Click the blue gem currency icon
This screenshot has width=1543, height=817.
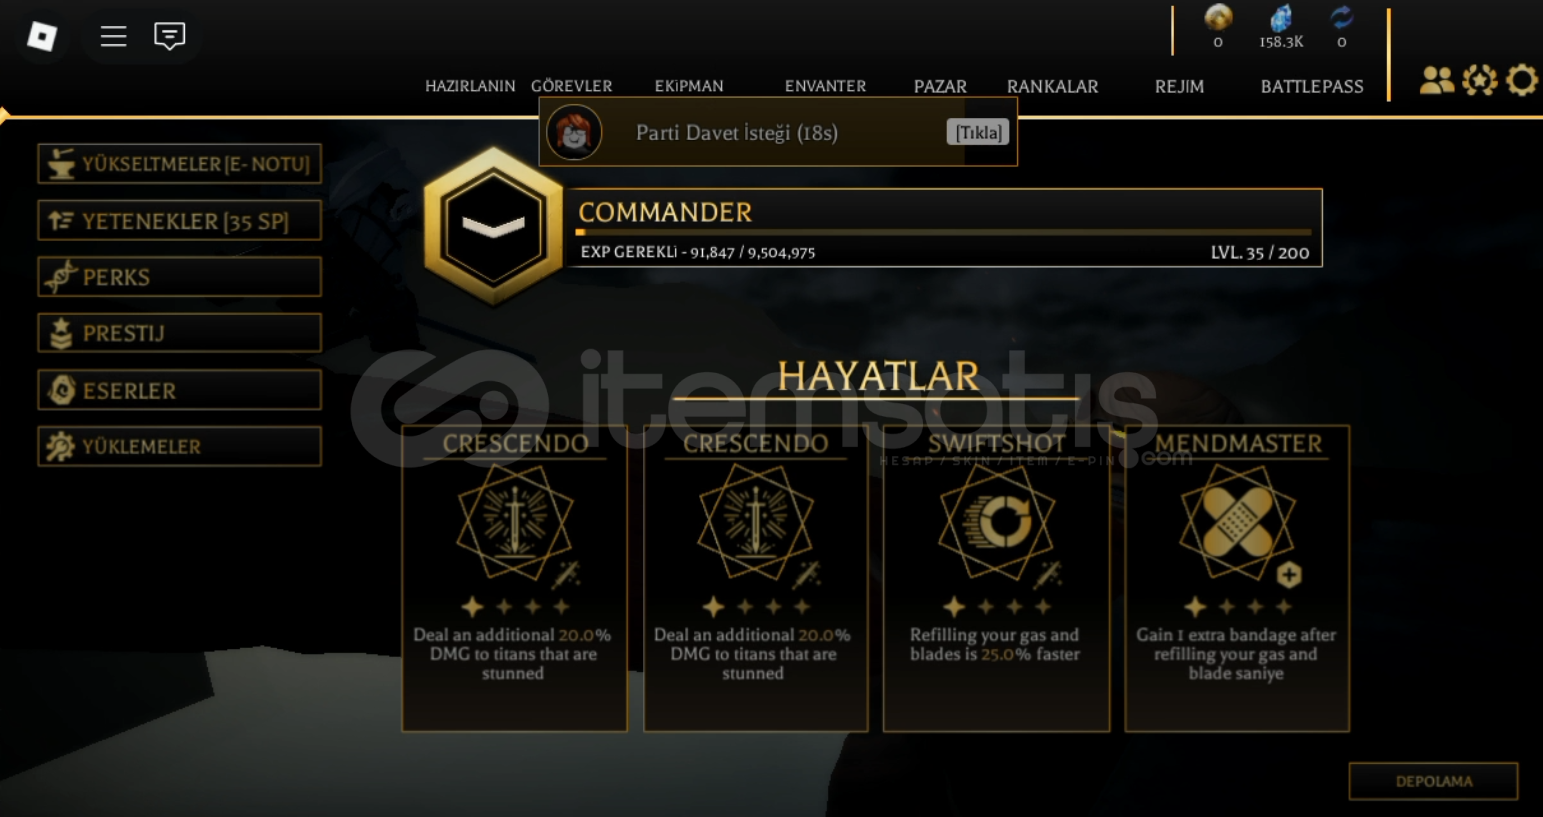click(1281, 17)
